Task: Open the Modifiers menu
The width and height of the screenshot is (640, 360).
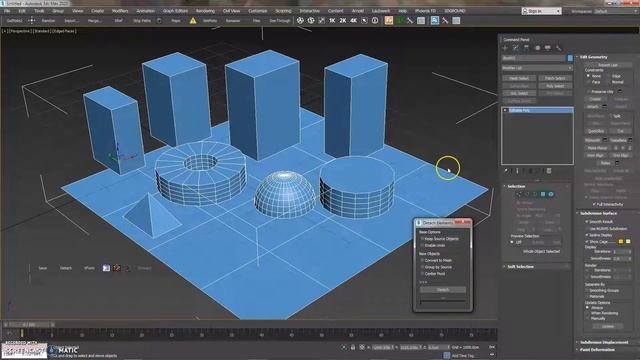Action: [x=120, y=11]
